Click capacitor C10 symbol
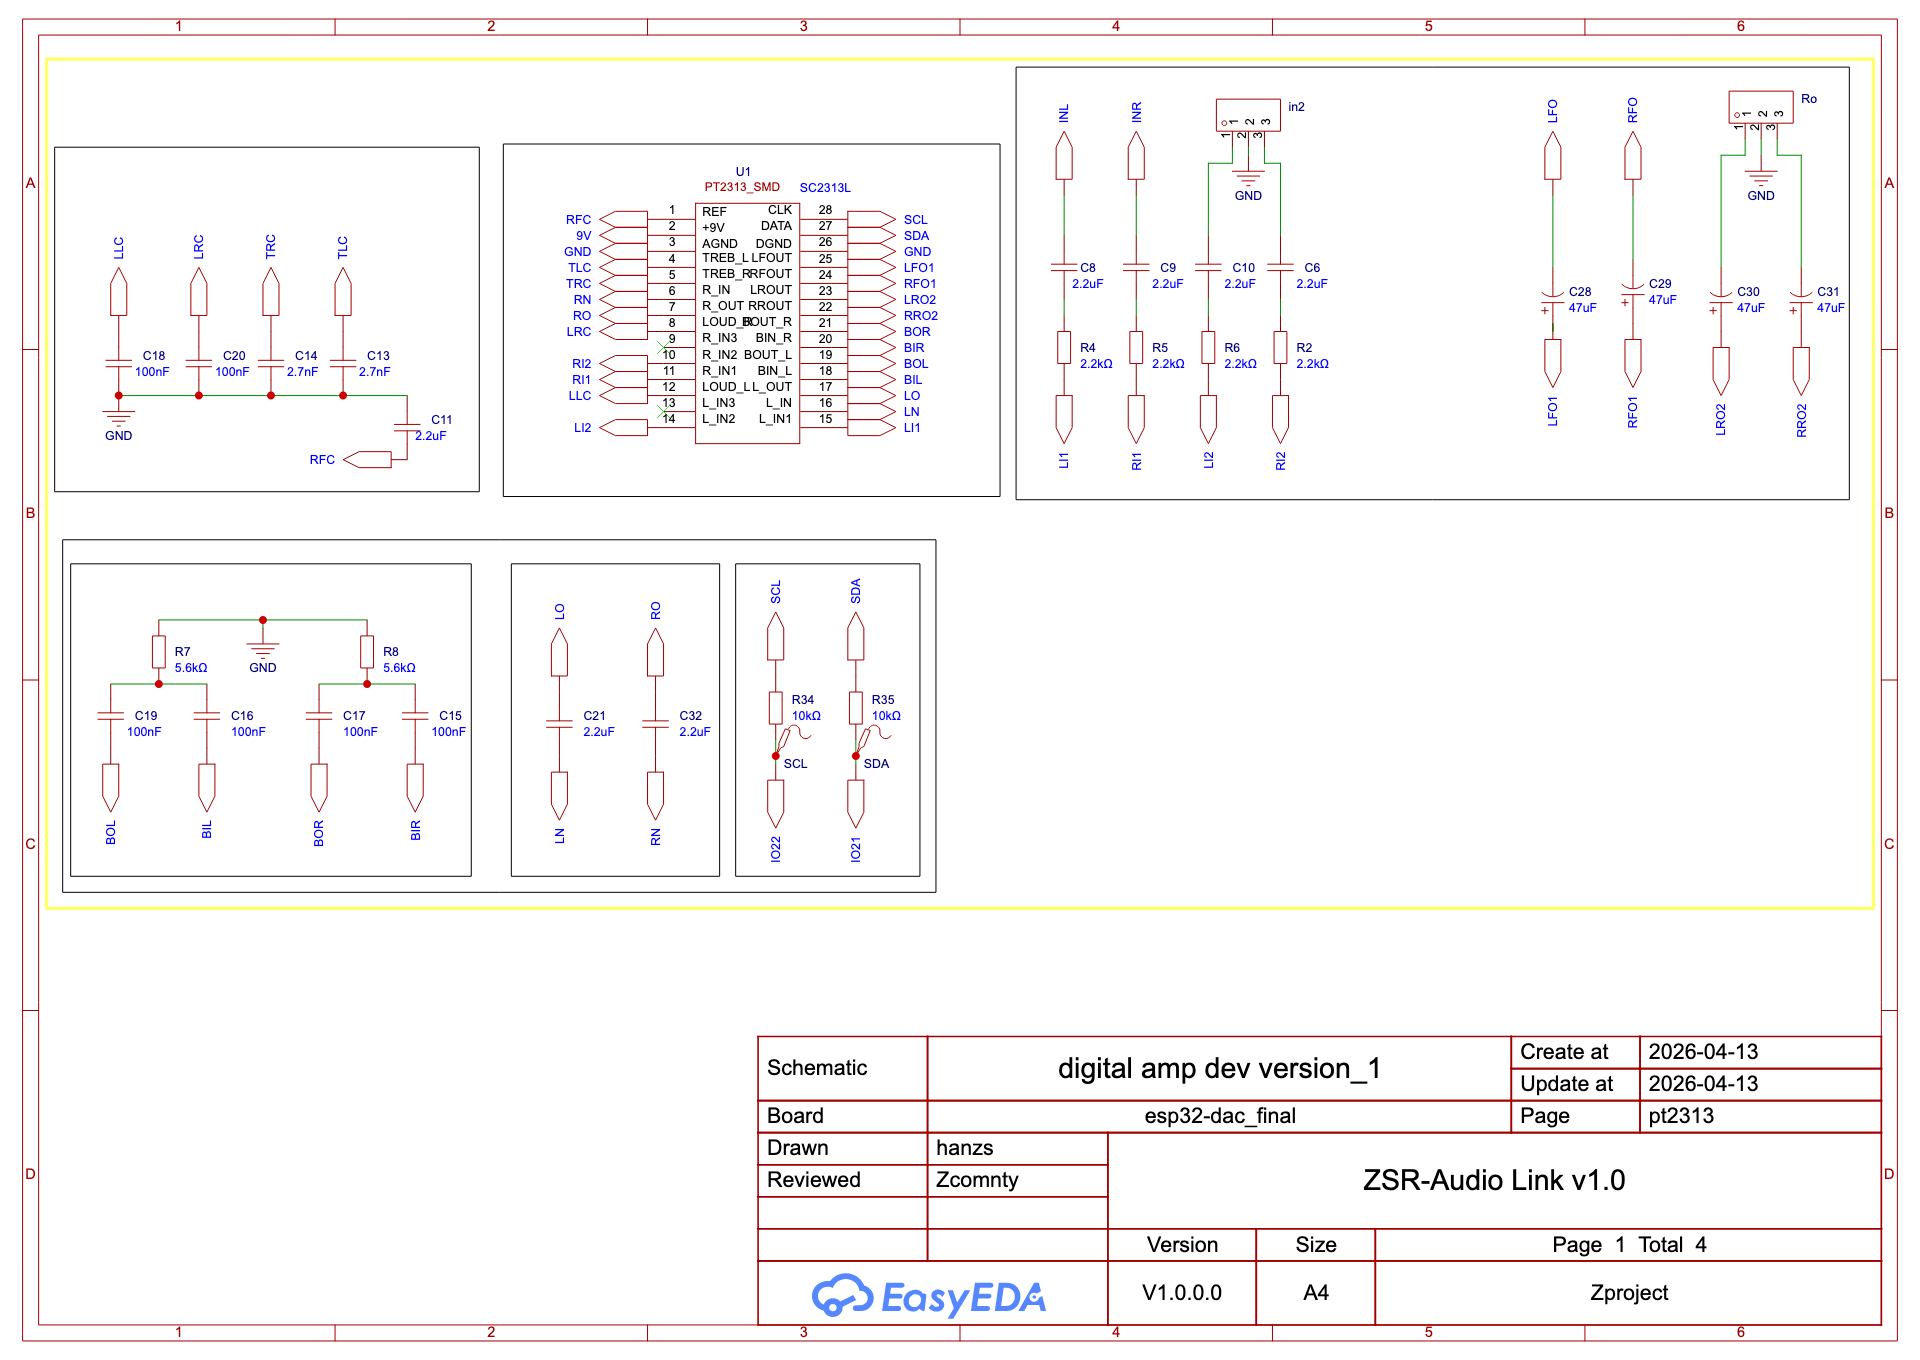 pos(1208,267)
